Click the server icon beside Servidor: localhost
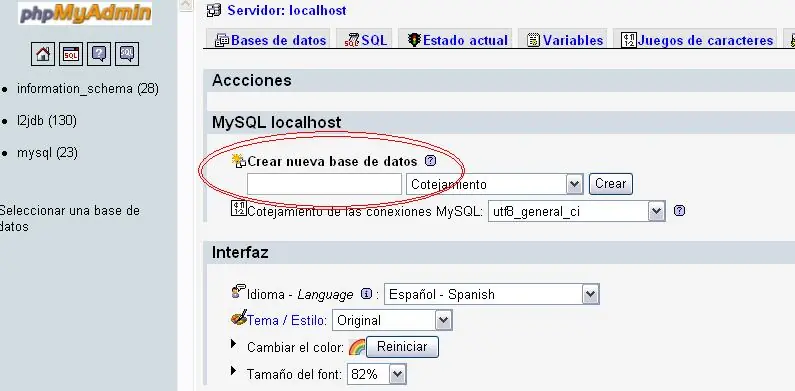795x391 pixels. pos(214,10)
